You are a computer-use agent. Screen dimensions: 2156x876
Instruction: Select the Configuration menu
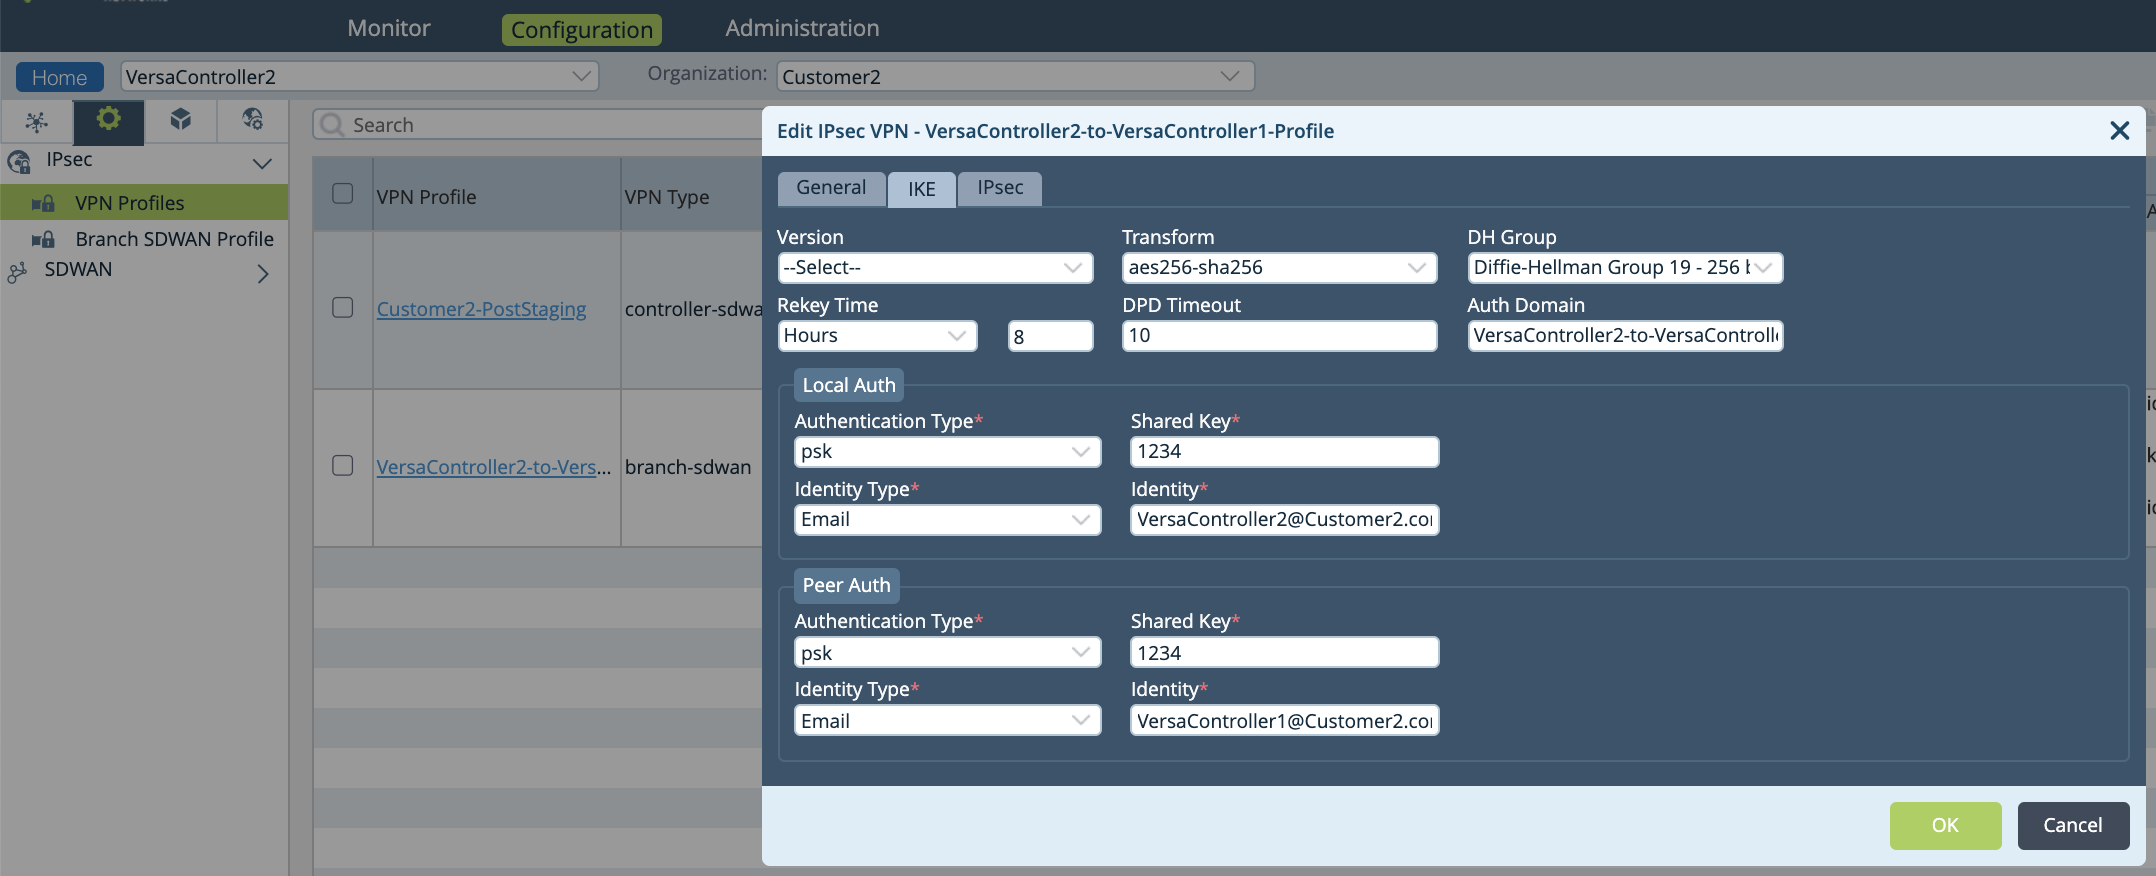coord(582,30)
